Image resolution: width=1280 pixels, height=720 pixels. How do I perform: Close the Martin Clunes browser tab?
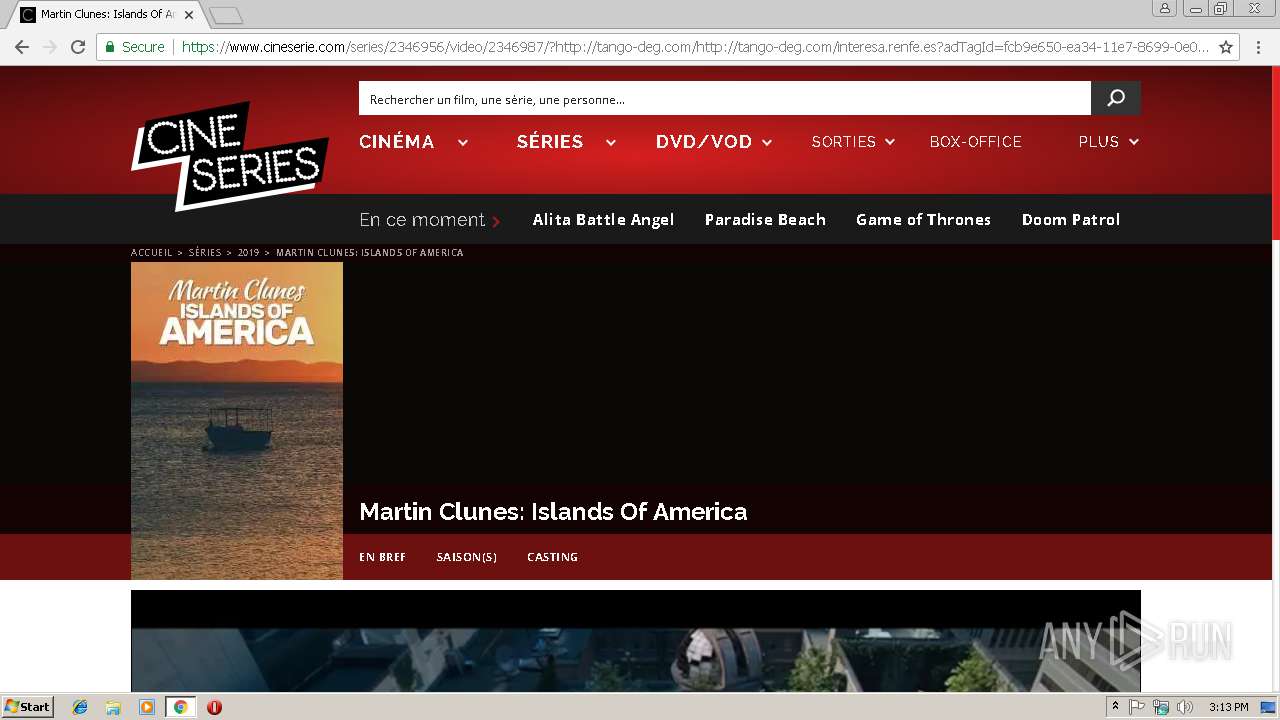pyautogui.click(x=188, y=15)
